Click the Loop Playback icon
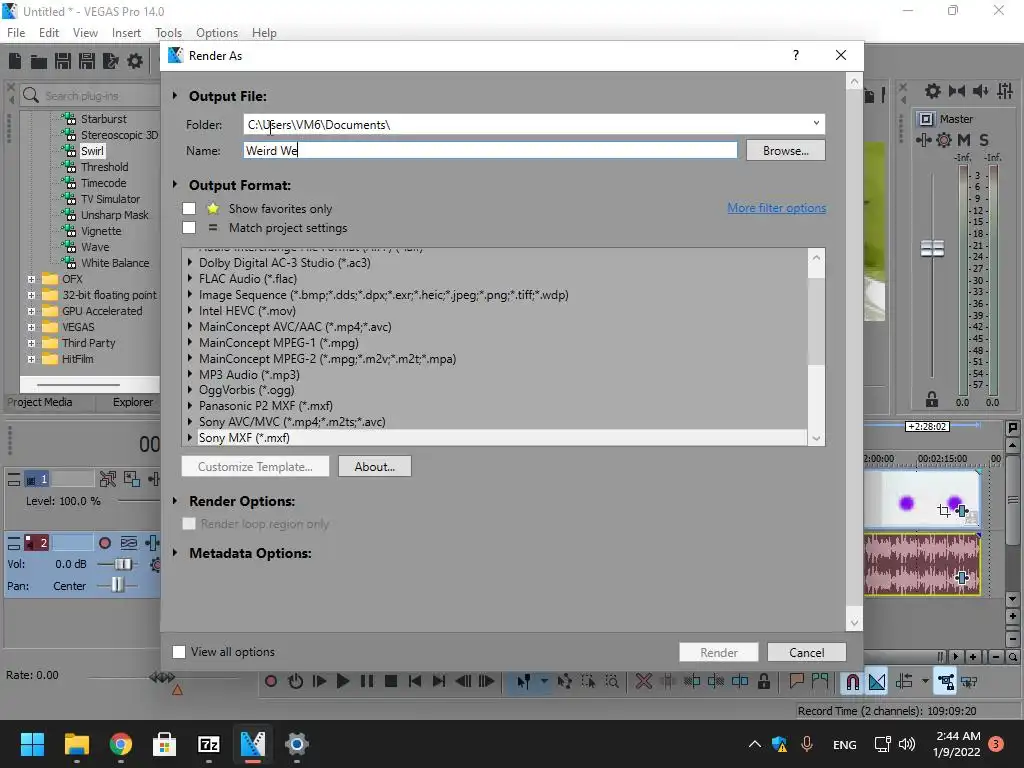 click(x=295, y=681)
